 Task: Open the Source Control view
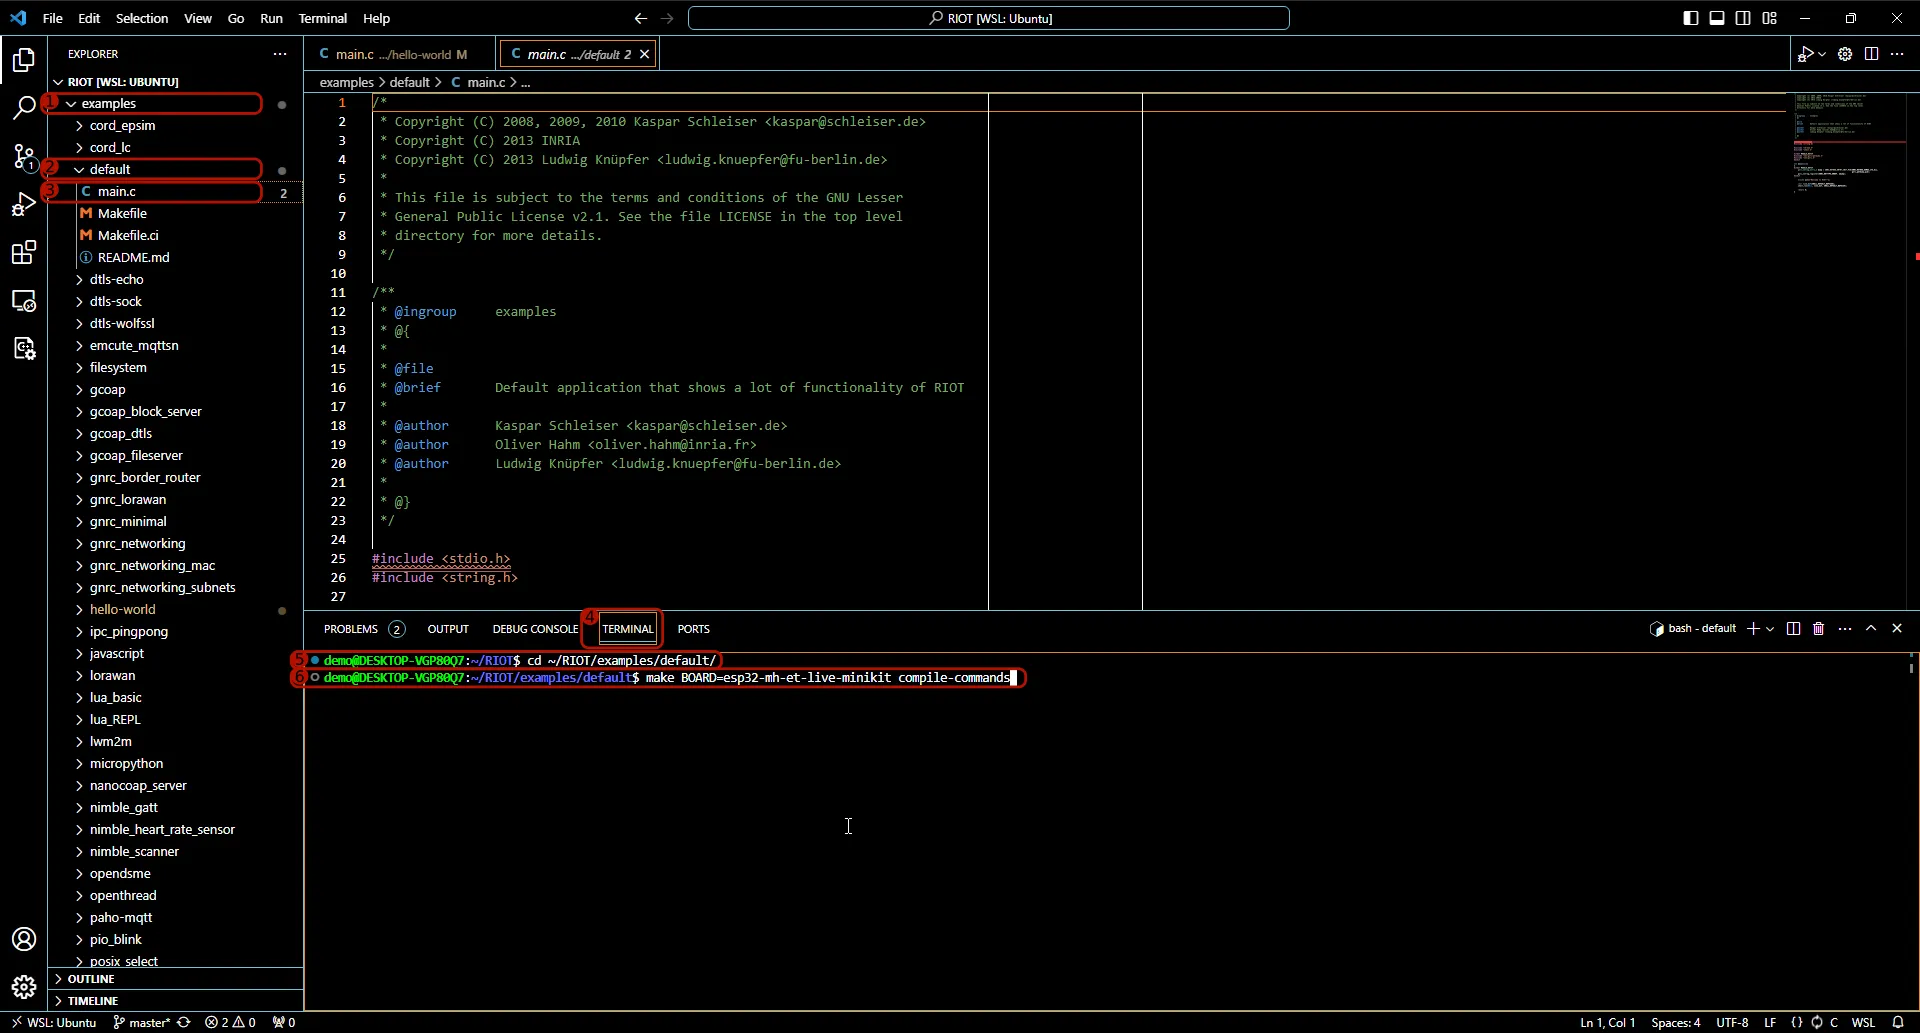pos(22,157)
